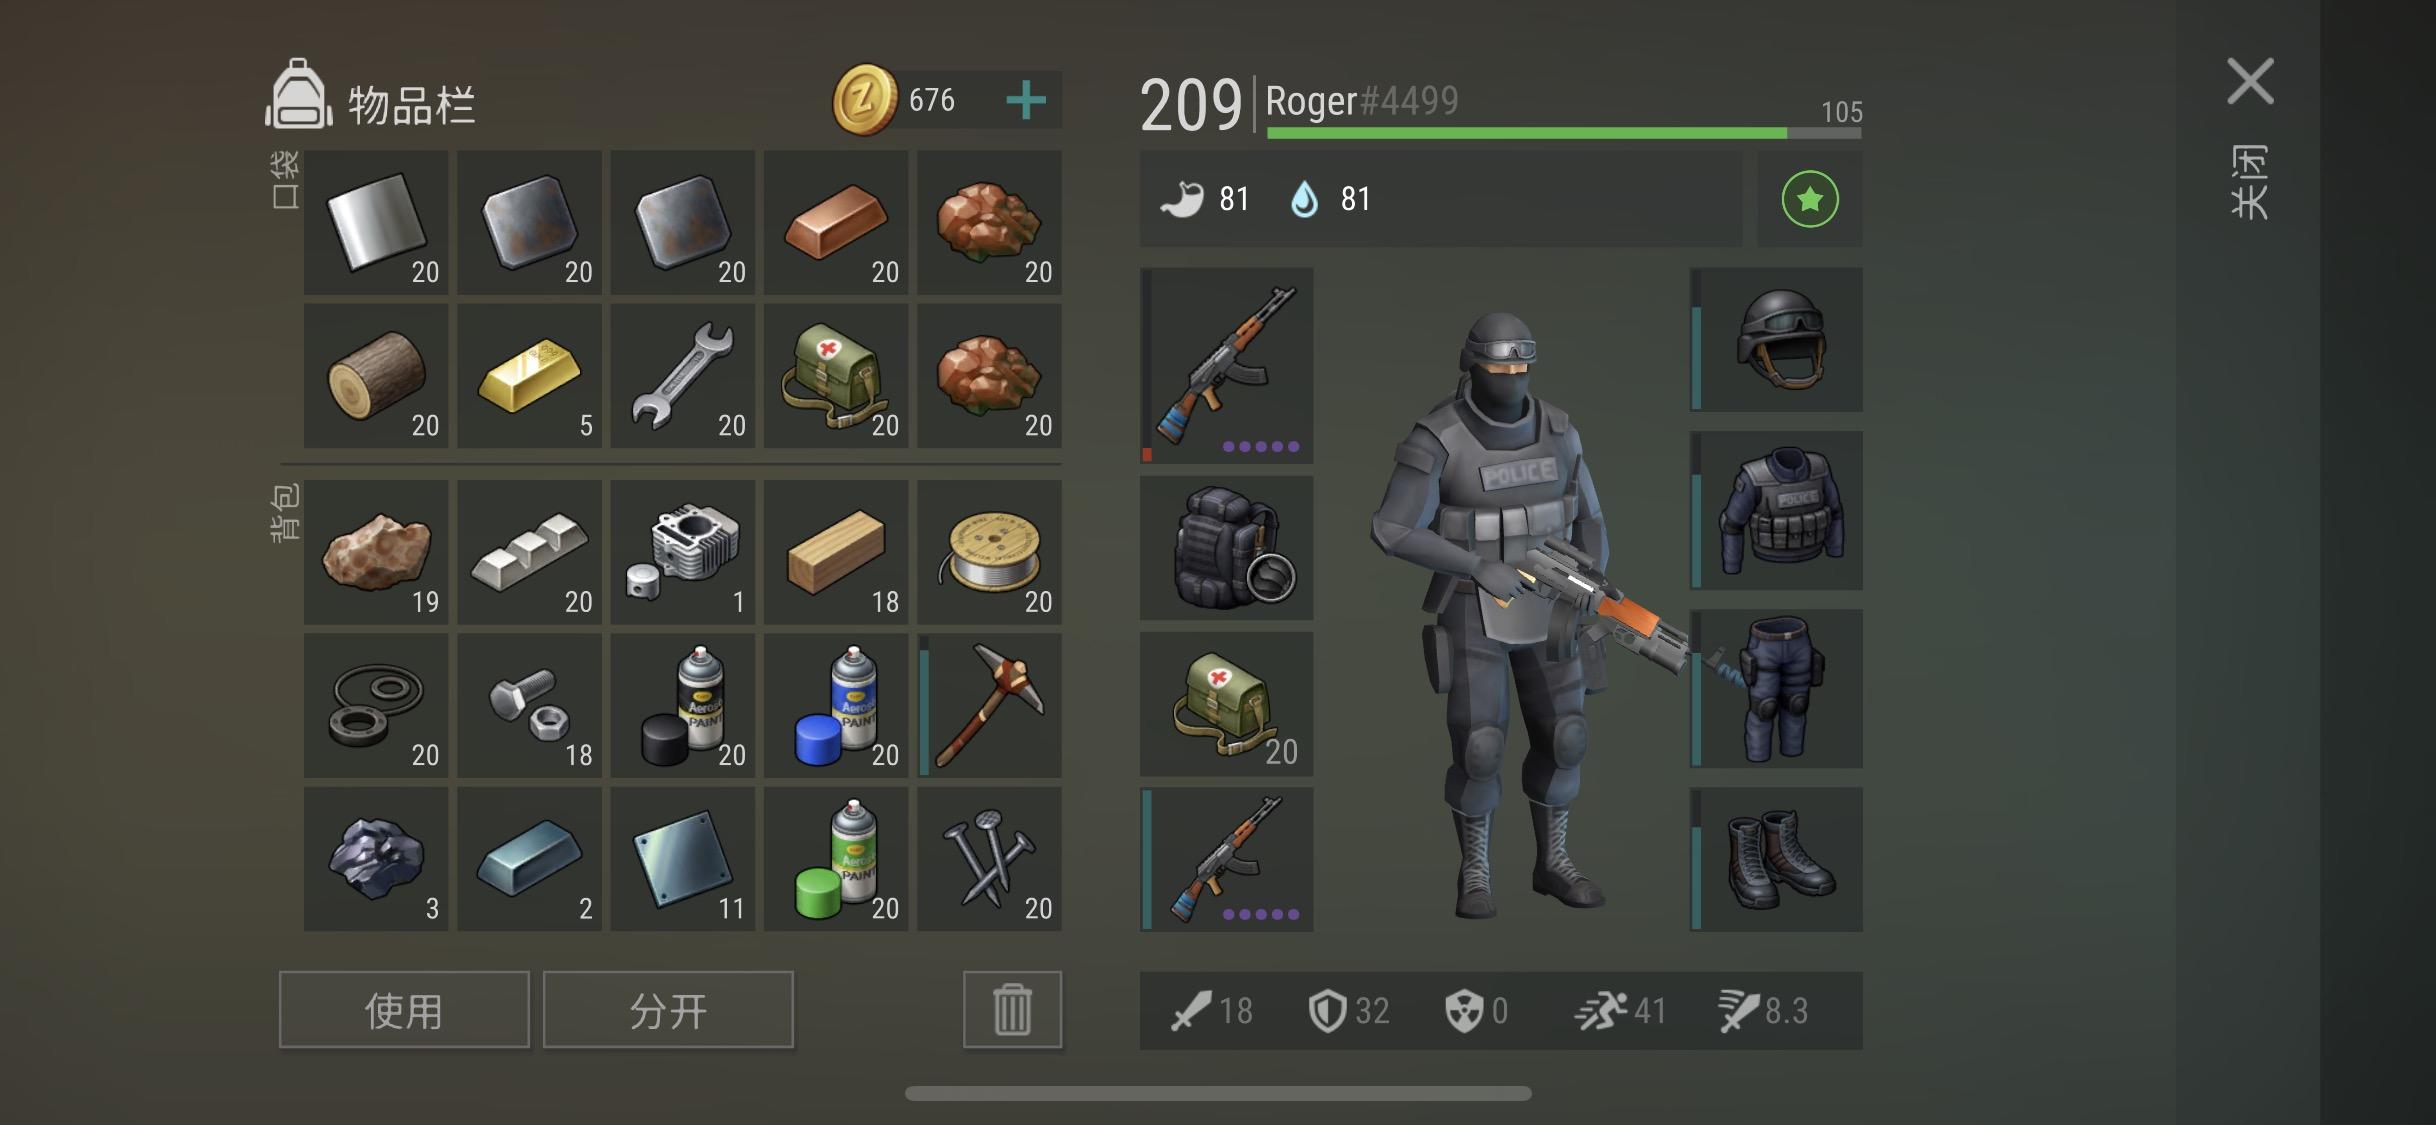Click the top equipped AK rifle slot

pos(1227,365)
